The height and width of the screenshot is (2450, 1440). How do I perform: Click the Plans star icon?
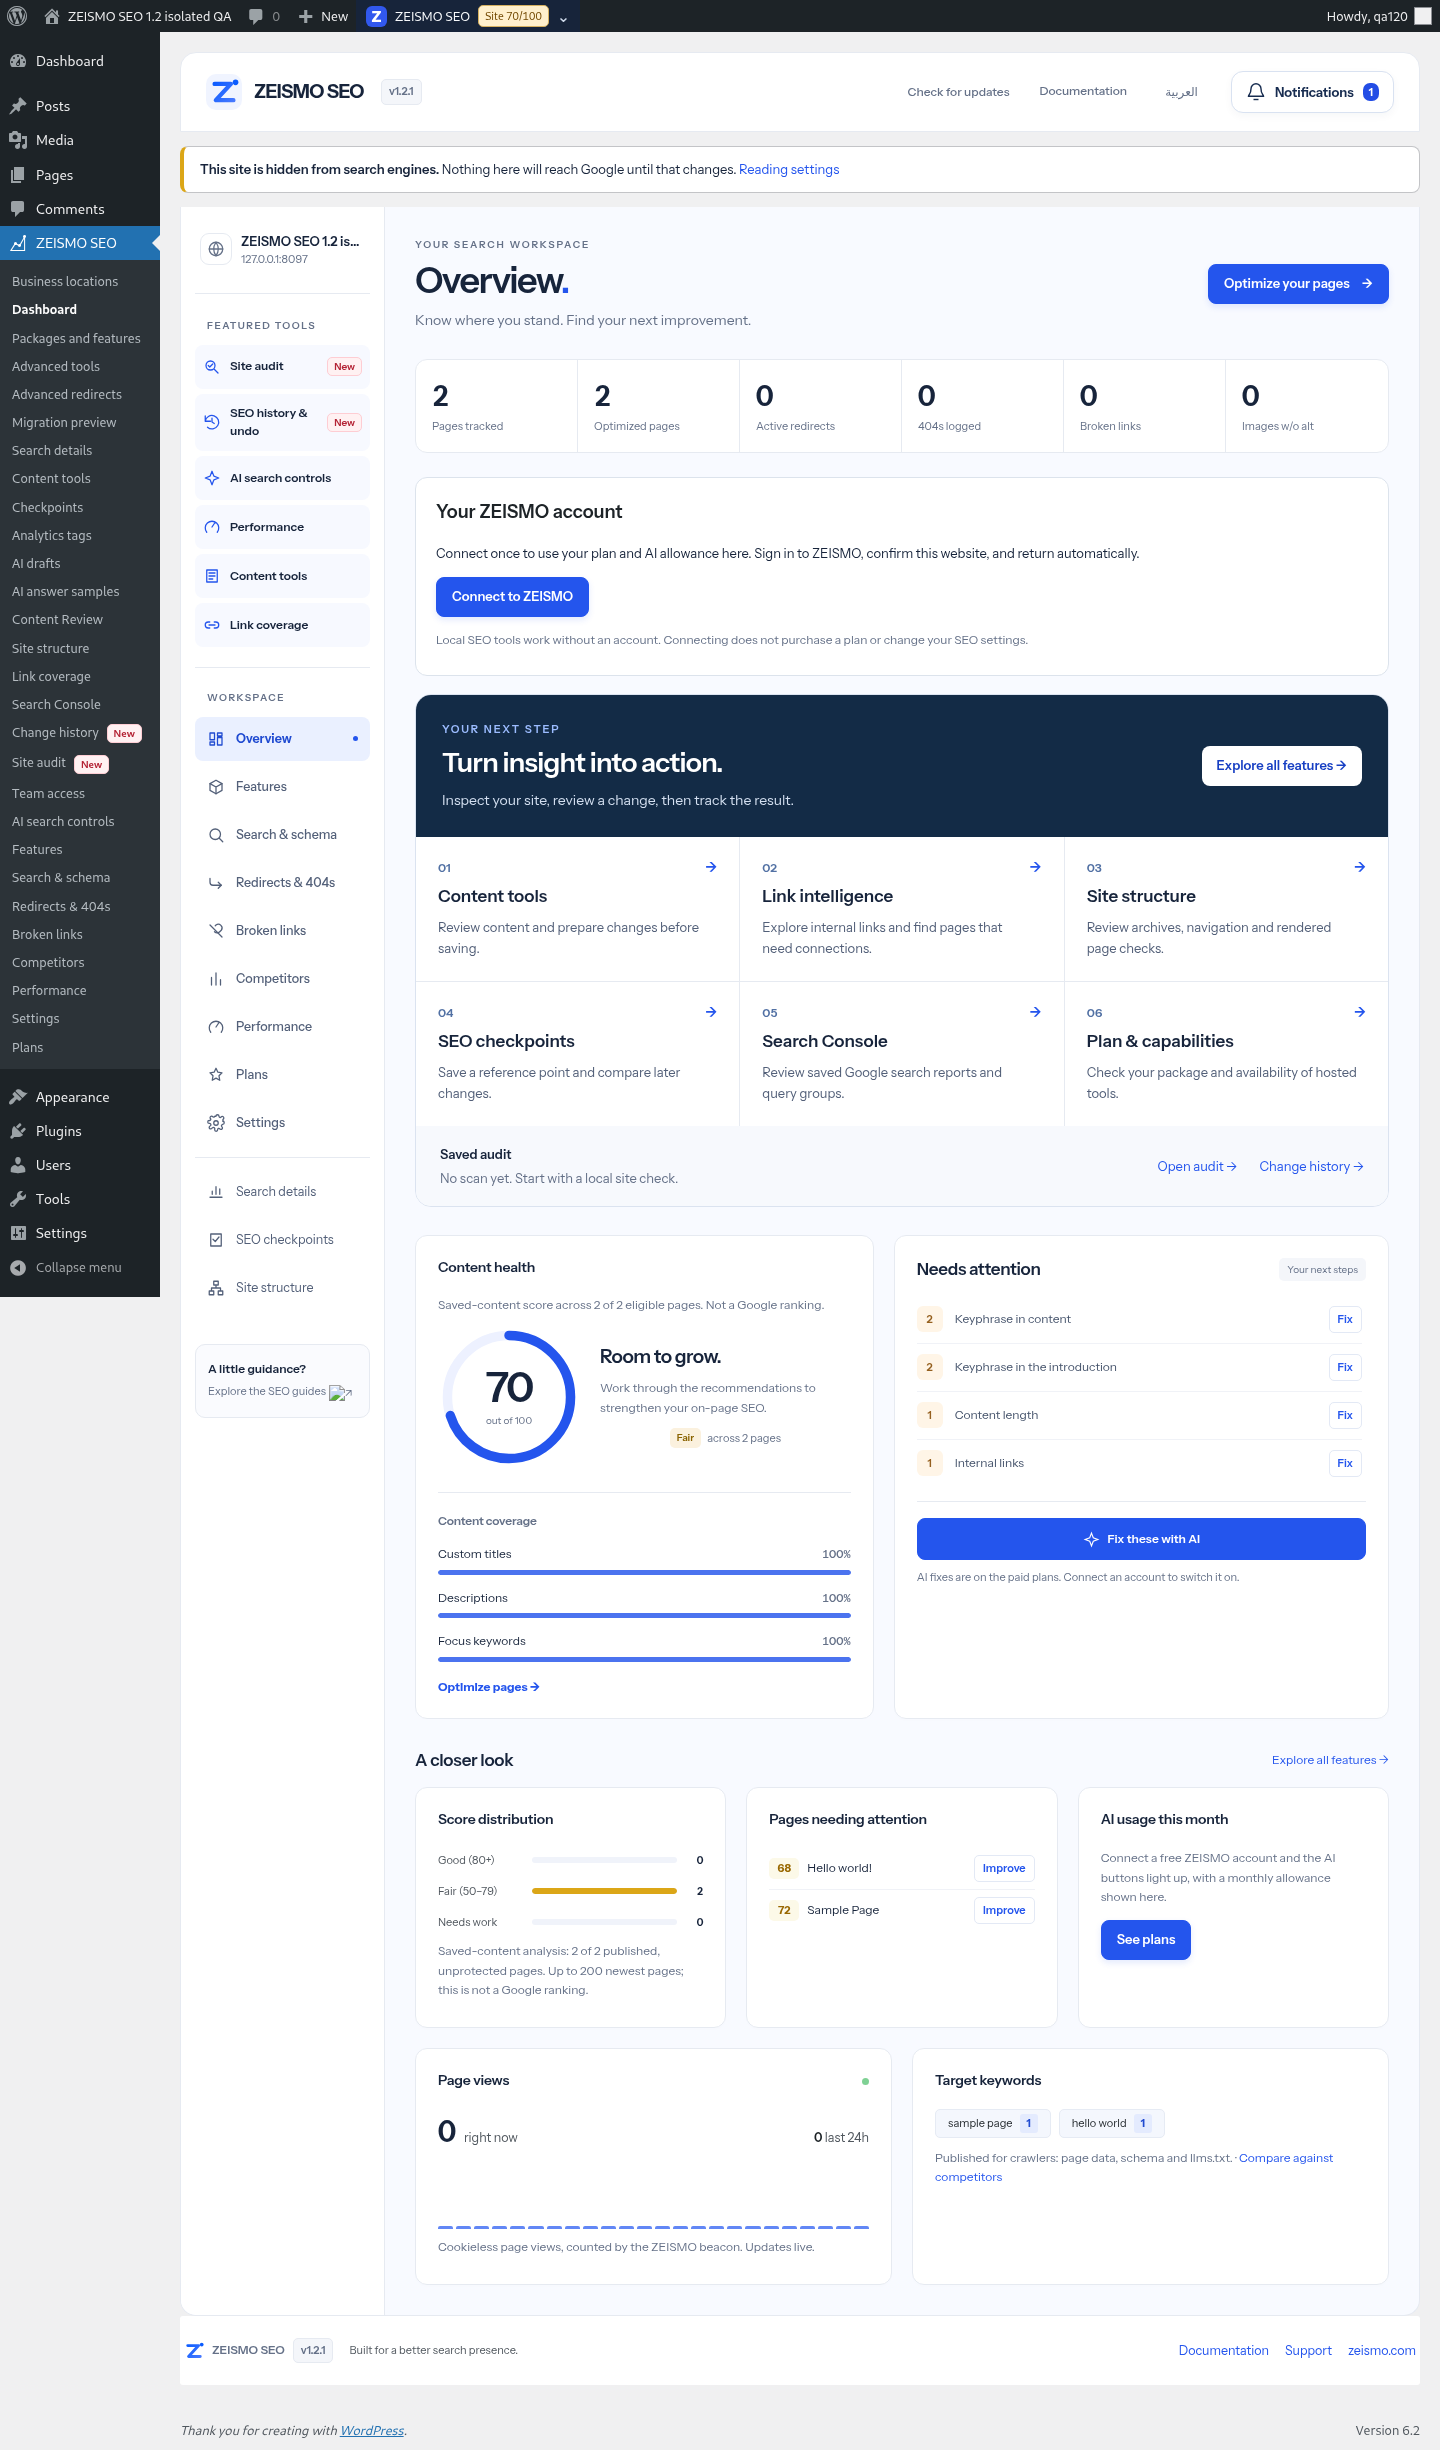pyautogui.click(x=216, y=1075)
